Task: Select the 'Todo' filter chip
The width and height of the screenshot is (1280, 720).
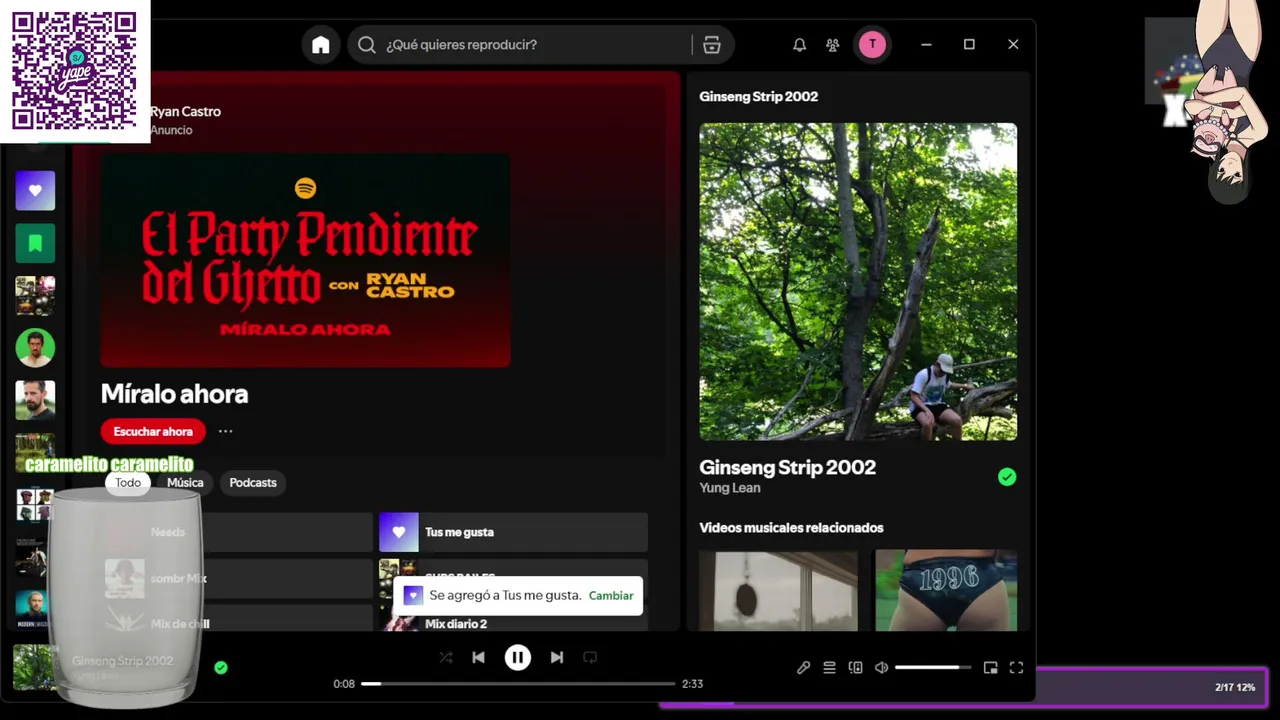Action: (x=128, y=483)
